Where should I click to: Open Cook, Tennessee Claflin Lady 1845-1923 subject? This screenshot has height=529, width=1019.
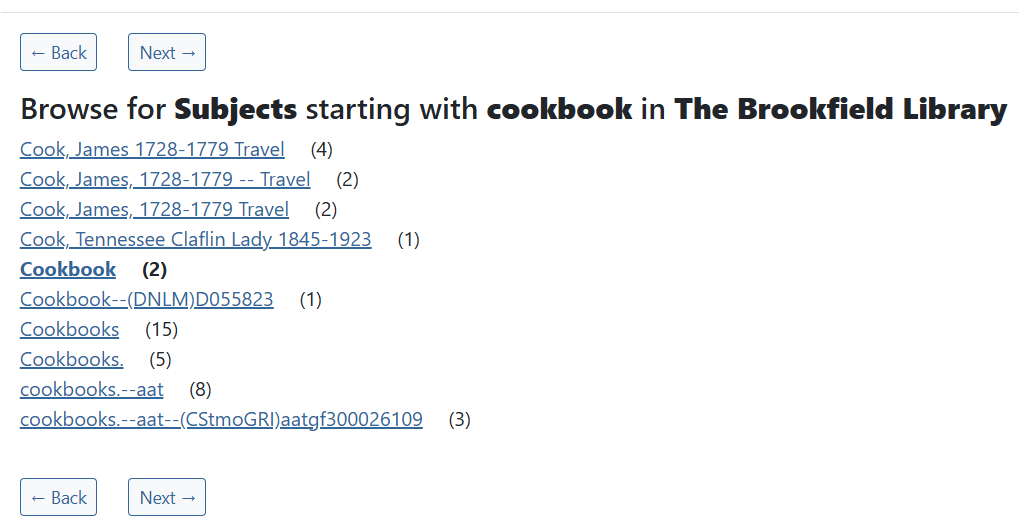195,240
